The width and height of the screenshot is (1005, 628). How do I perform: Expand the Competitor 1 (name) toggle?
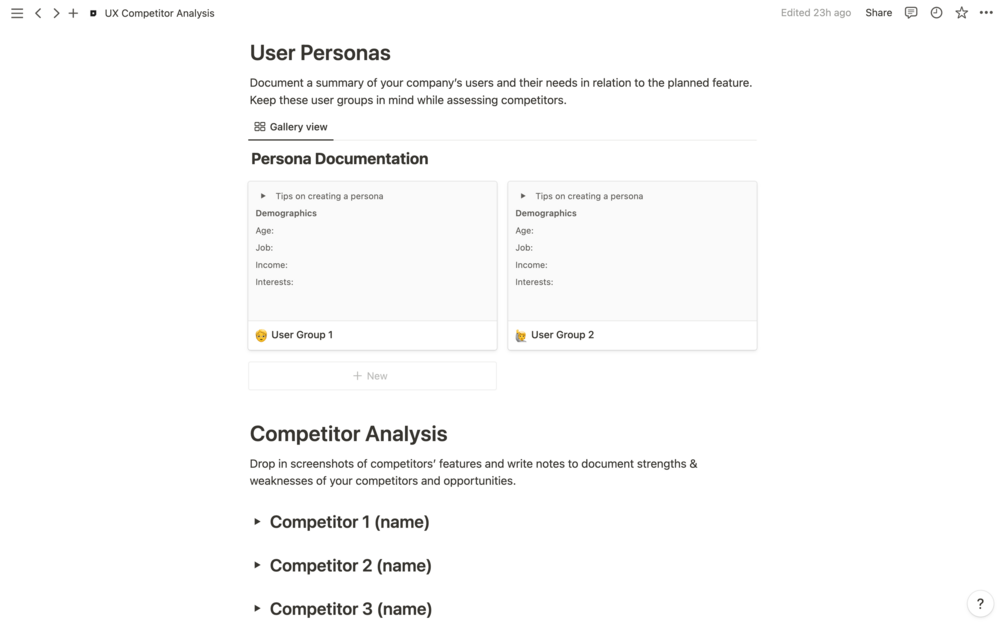[x=257, y=522]
